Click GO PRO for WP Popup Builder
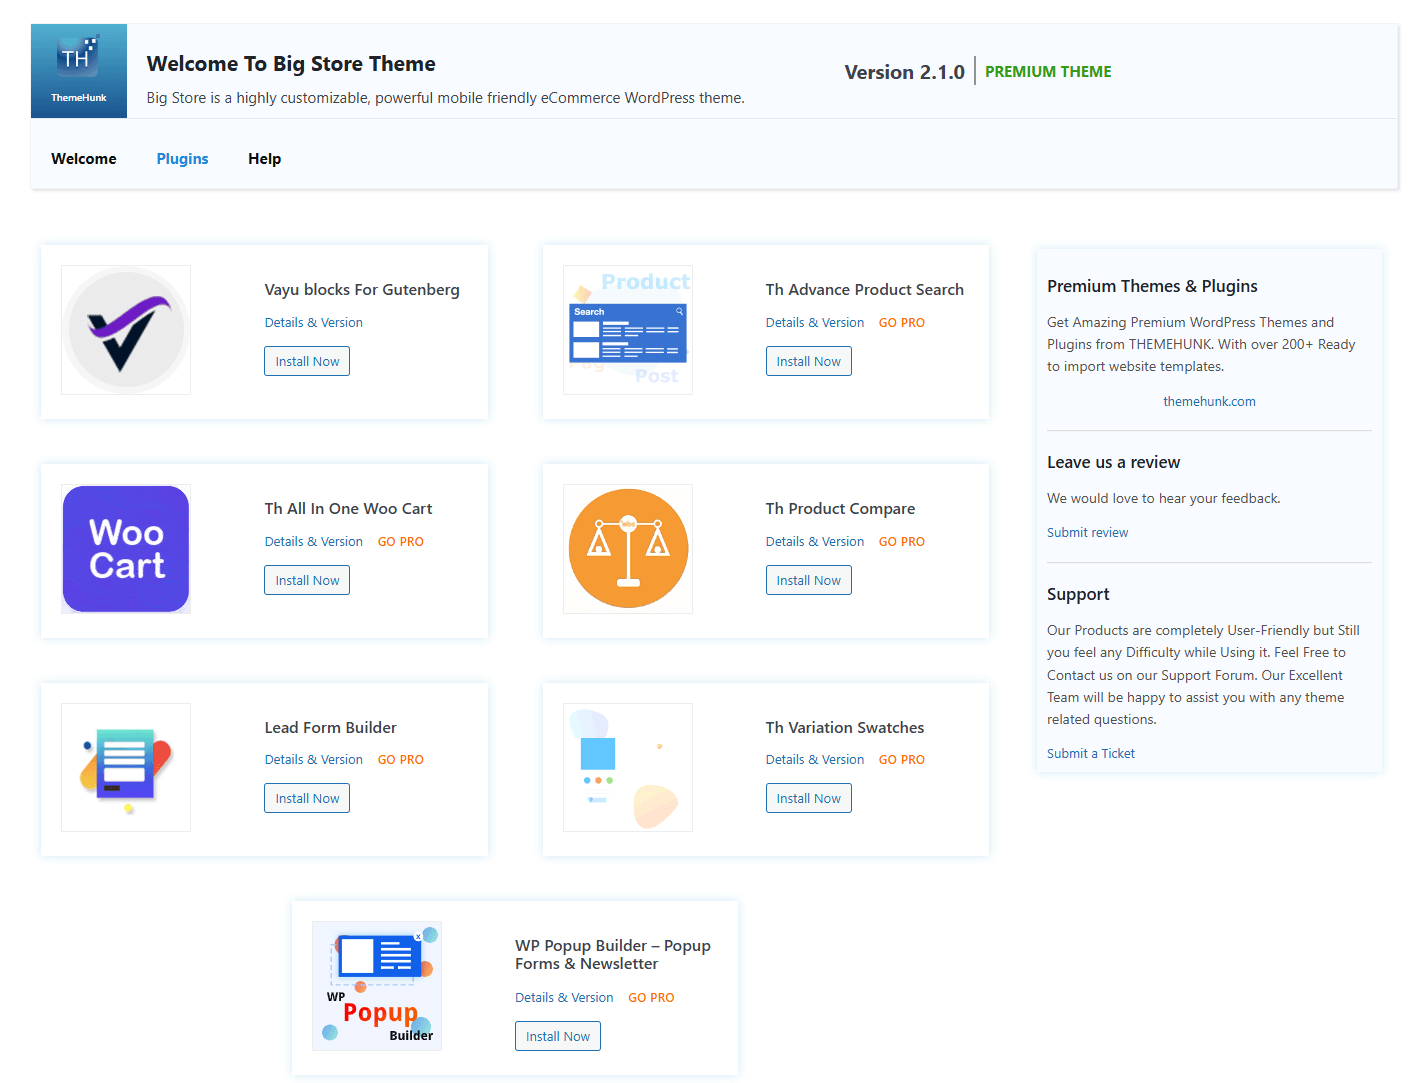1422x1083 pixels. coord(651,998)
